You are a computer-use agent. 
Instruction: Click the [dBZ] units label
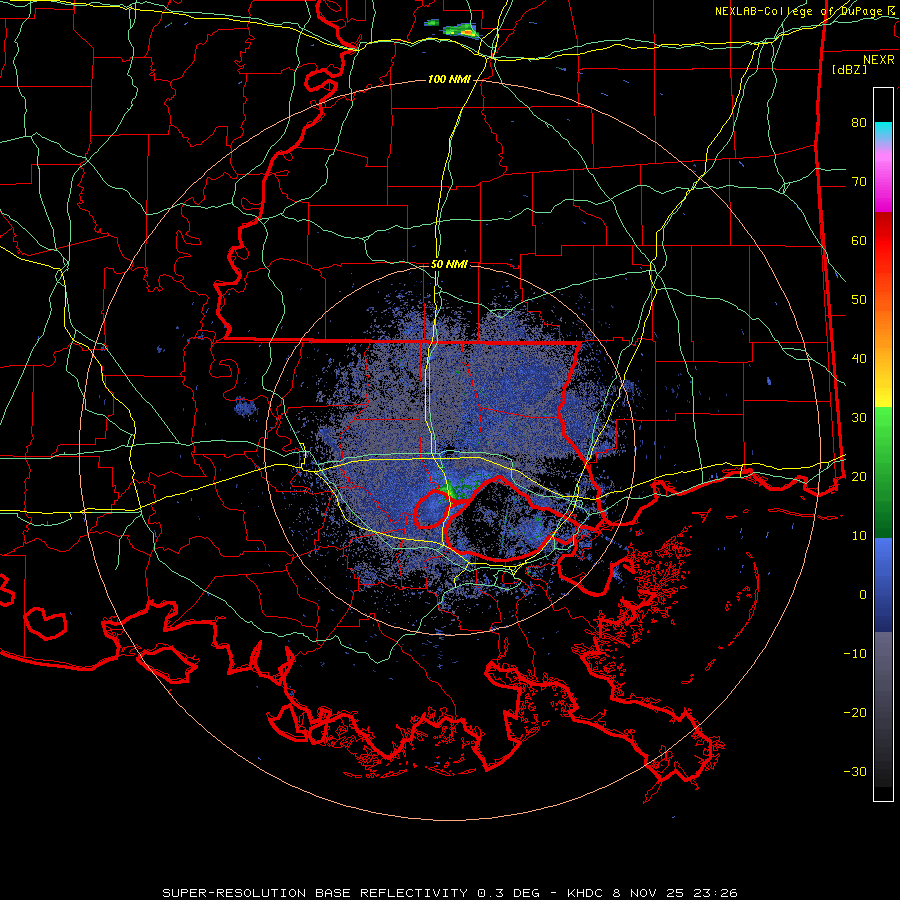click(849, 69)
